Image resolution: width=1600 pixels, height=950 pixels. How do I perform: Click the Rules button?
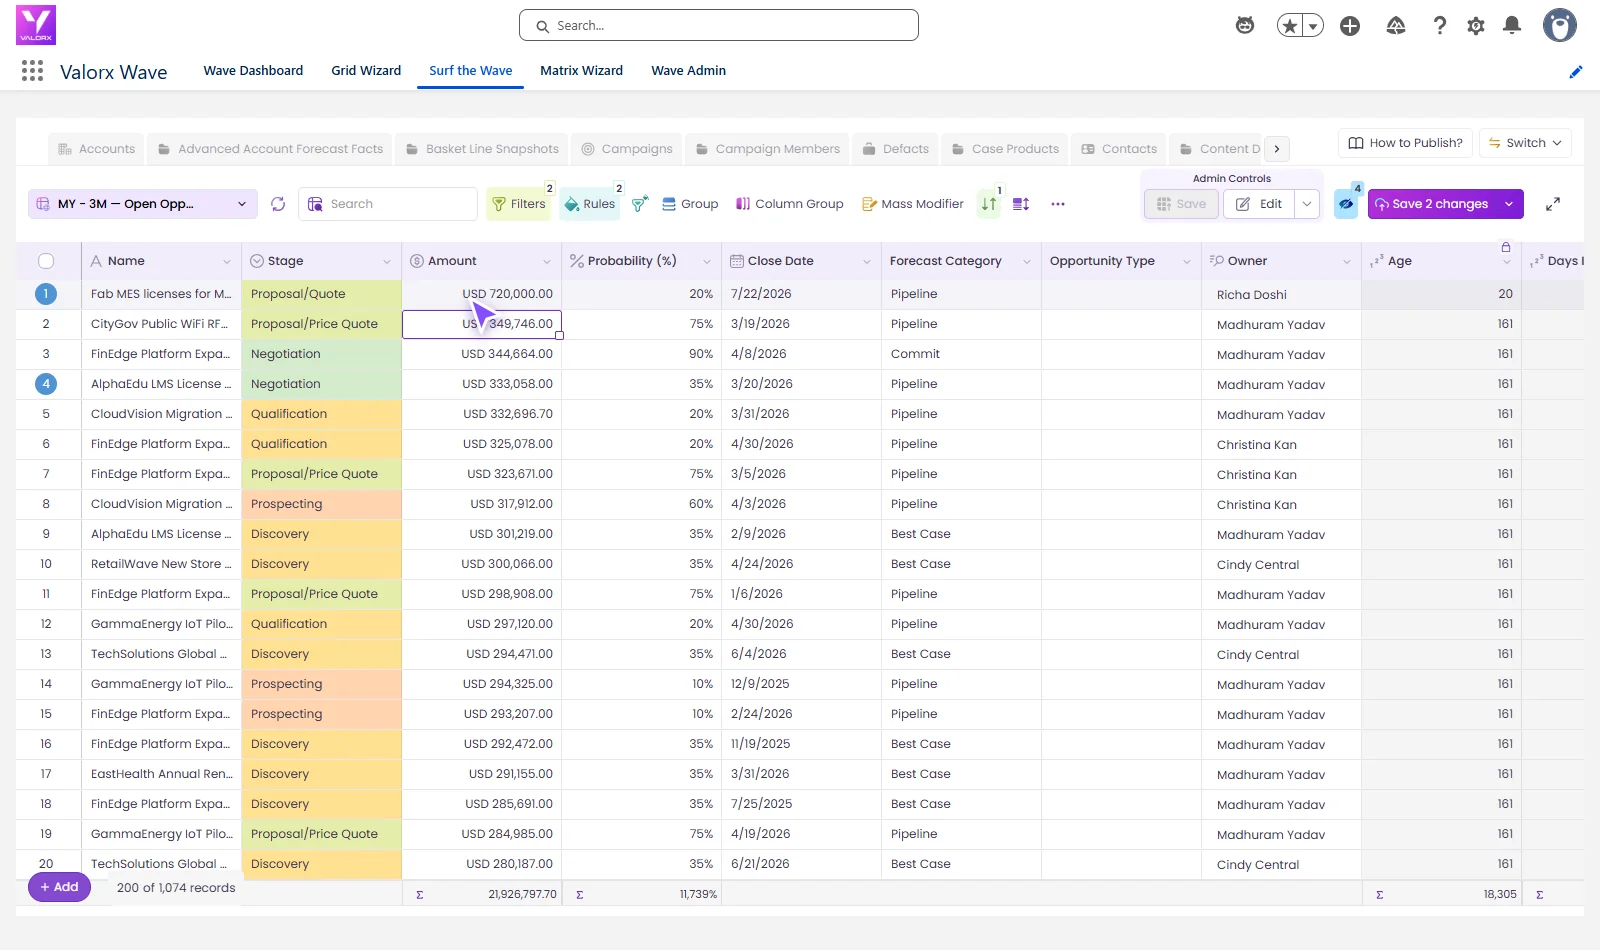click(590, 204)
